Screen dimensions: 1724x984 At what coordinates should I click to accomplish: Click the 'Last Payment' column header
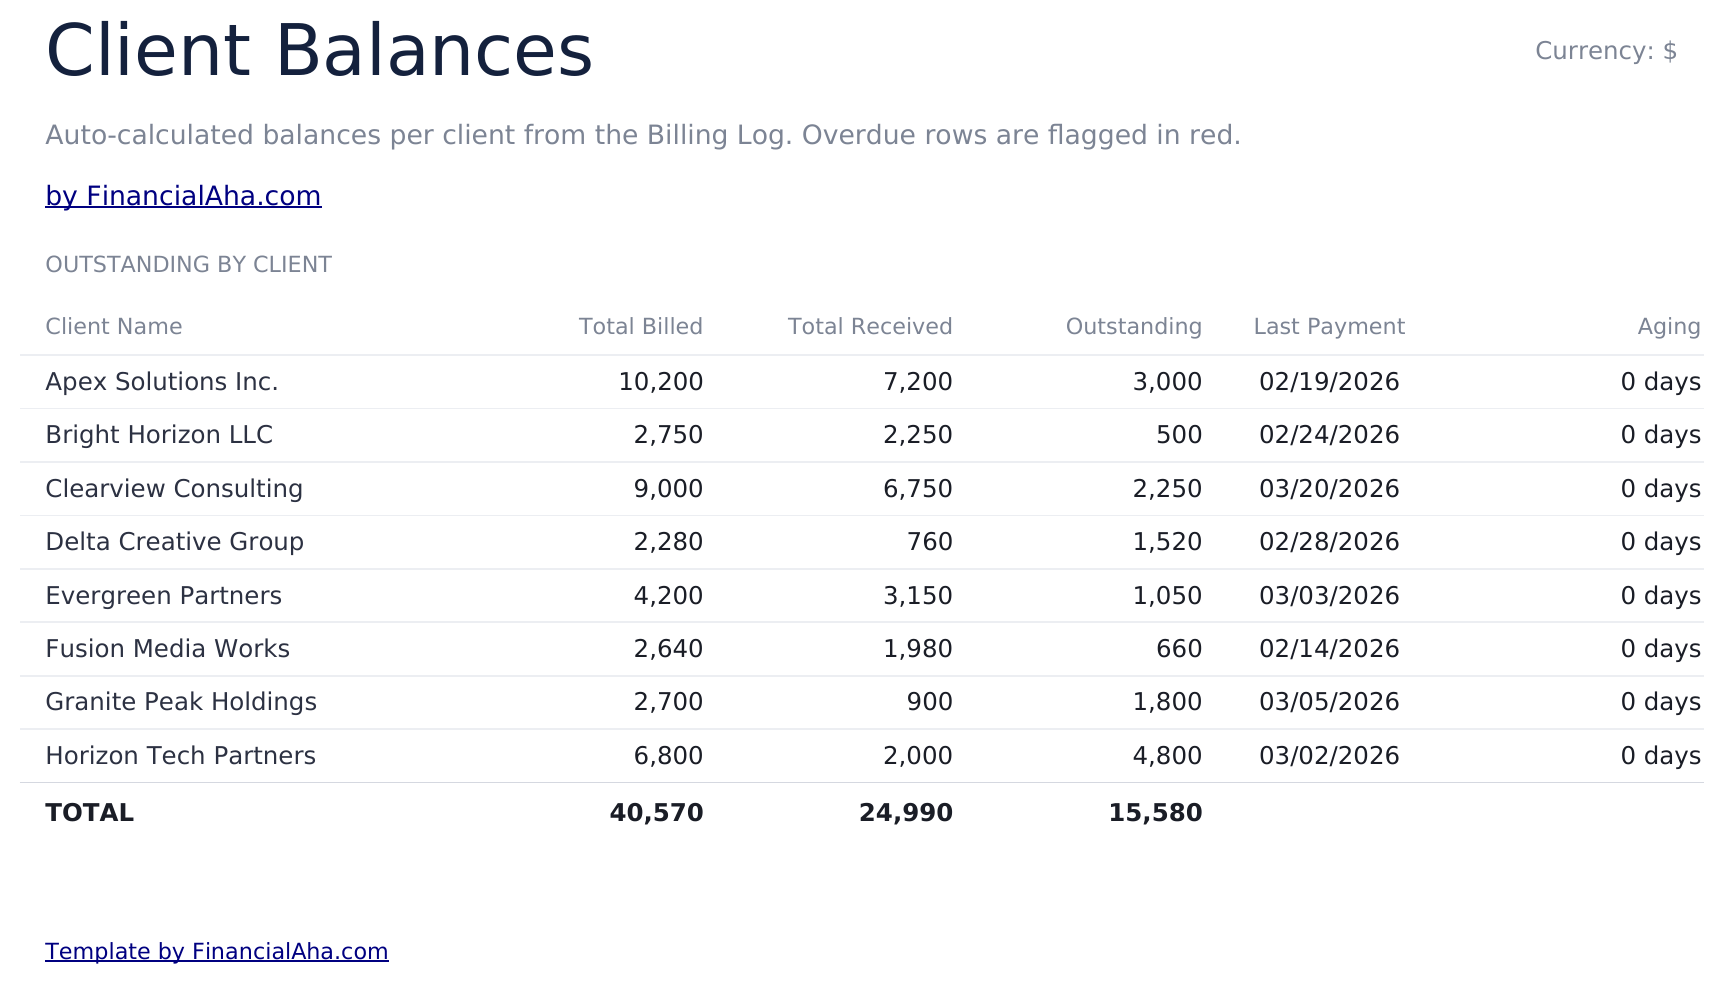pos(1329,327)
